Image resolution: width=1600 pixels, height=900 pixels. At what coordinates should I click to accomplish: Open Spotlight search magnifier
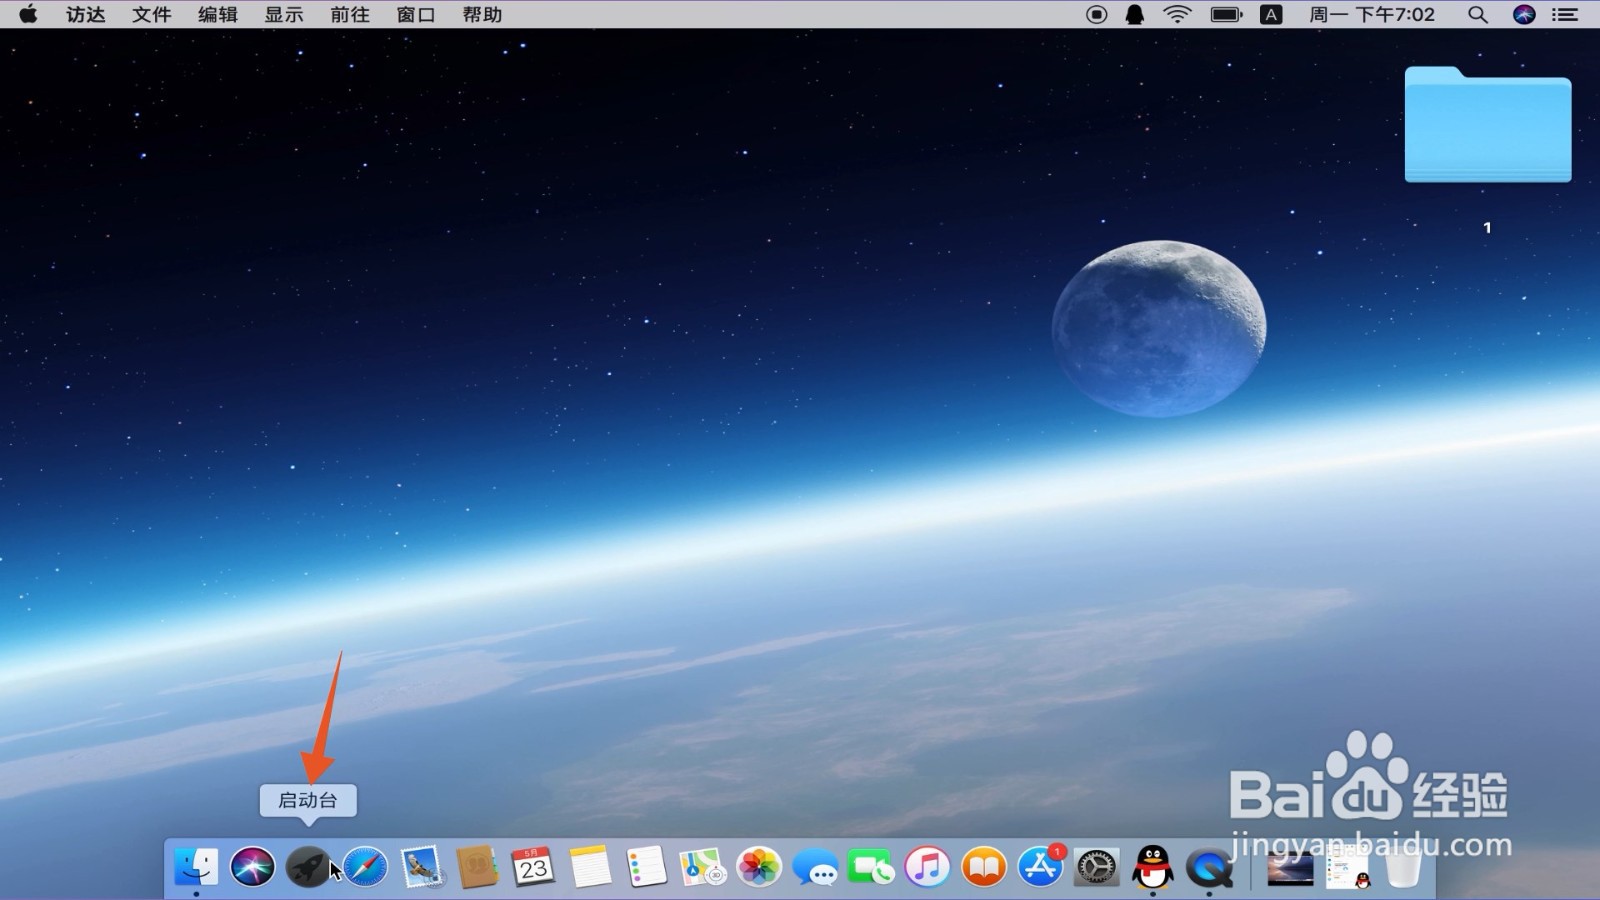1478,14
